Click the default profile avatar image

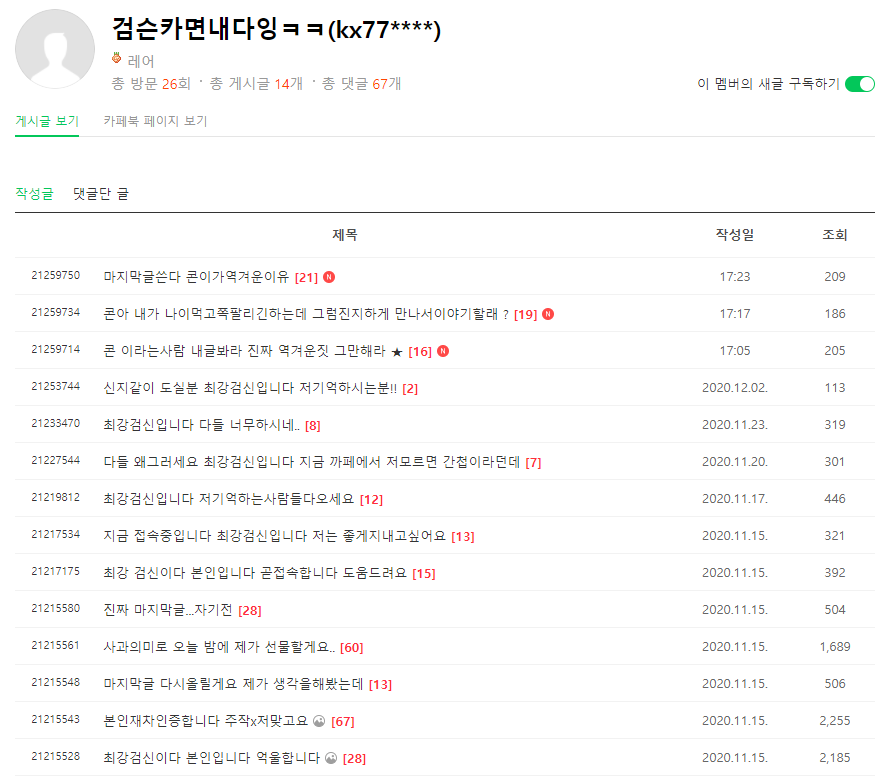[55, 50]
